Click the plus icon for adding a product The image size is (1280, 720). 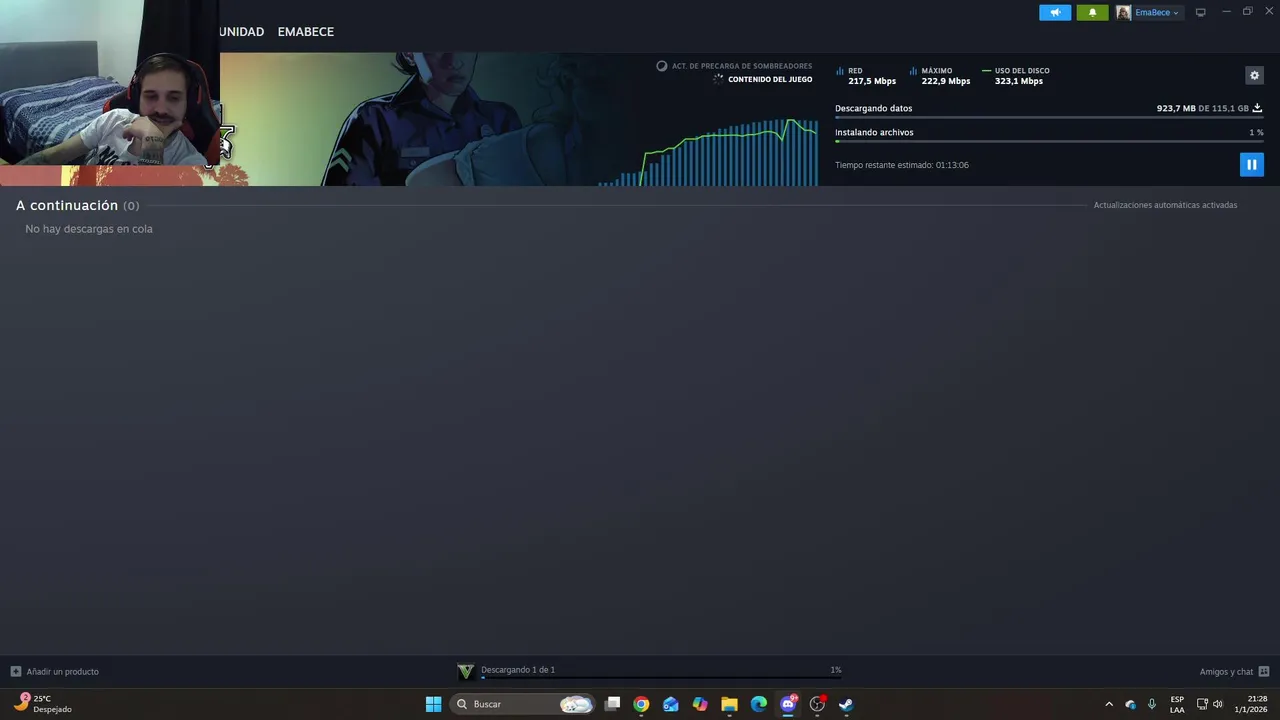[x=15, y=672]
